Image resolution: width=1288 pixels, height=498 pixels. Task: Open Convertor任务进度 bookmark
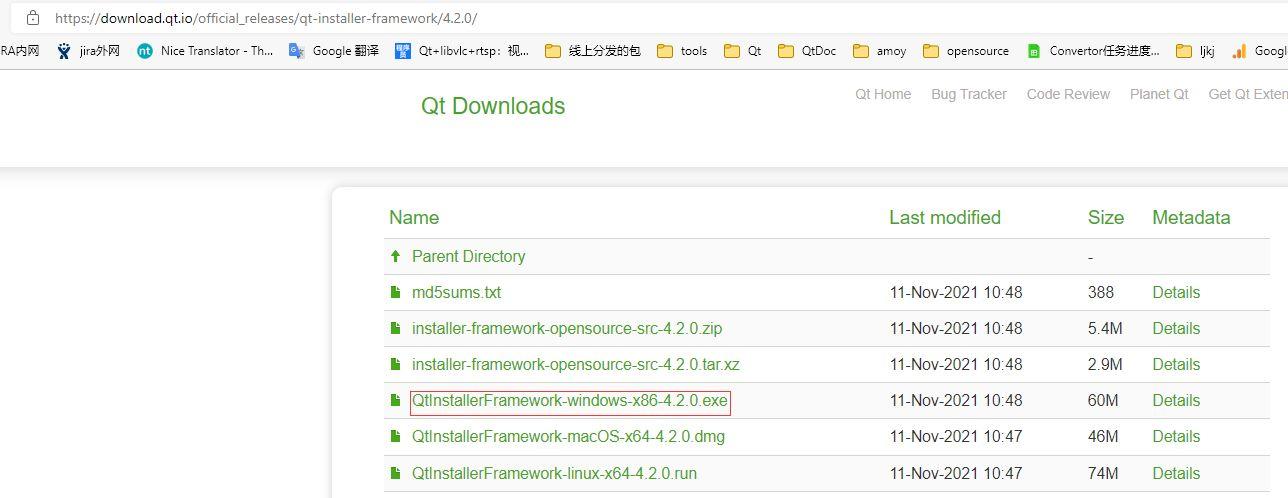(1093, 51)
